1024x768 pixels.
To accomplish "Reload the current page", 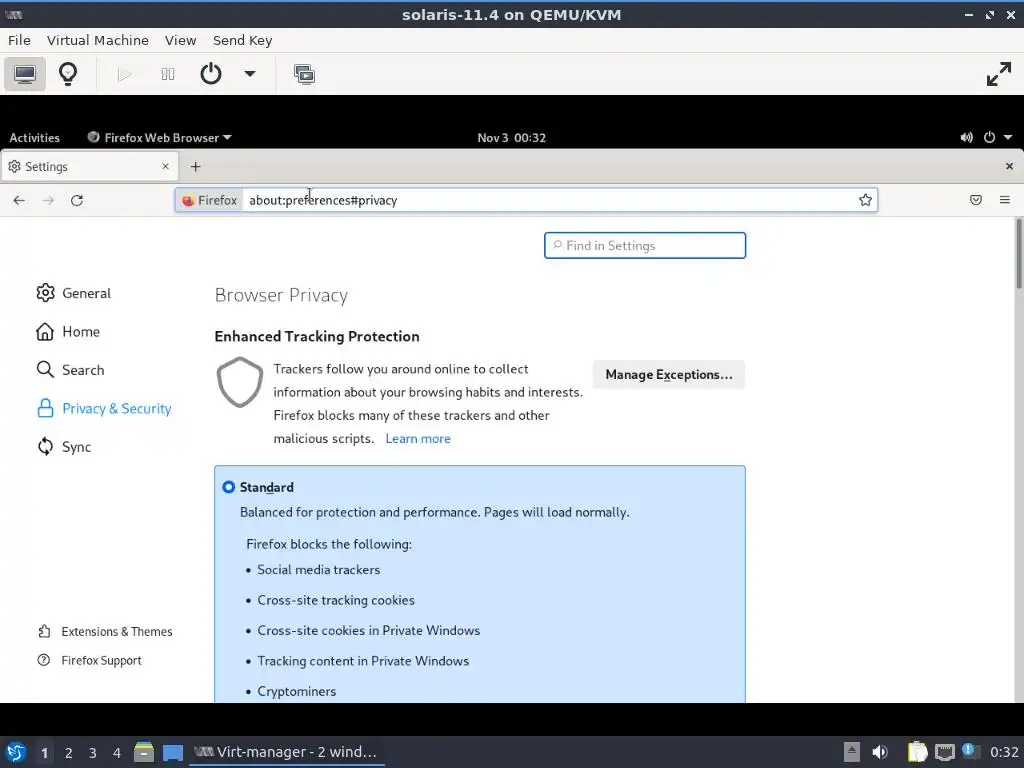I will tap(76, 200).
